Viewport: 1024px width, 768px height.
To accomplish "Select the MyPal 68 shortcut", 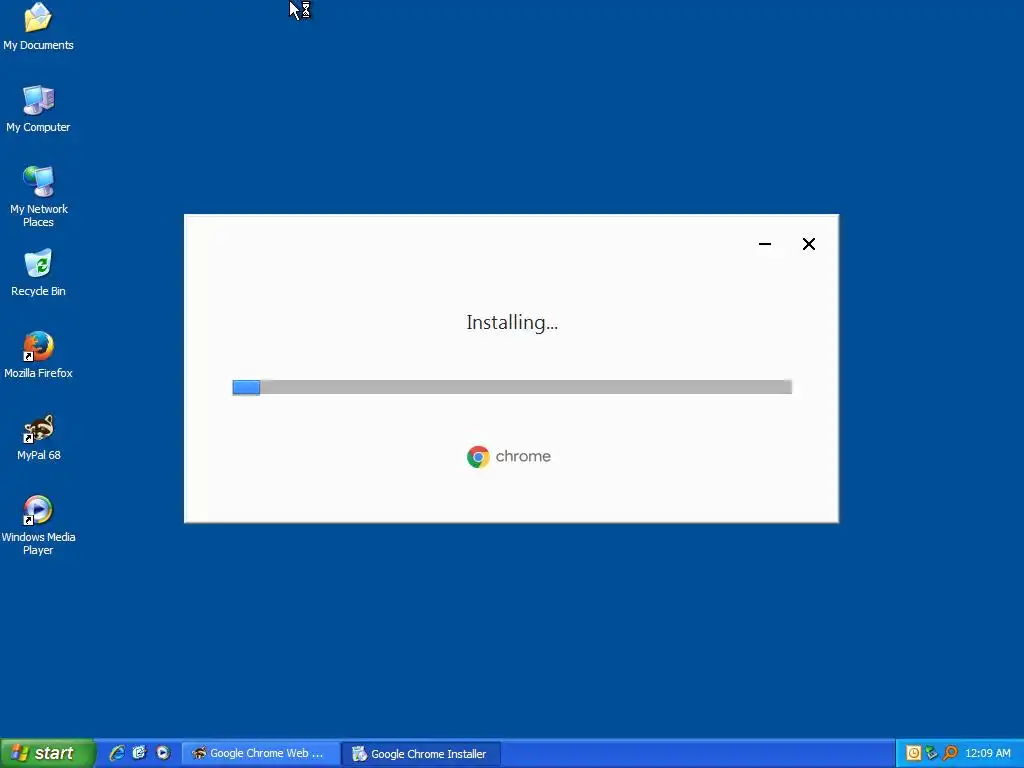I will pyautogui.click(x=38, y=437).
